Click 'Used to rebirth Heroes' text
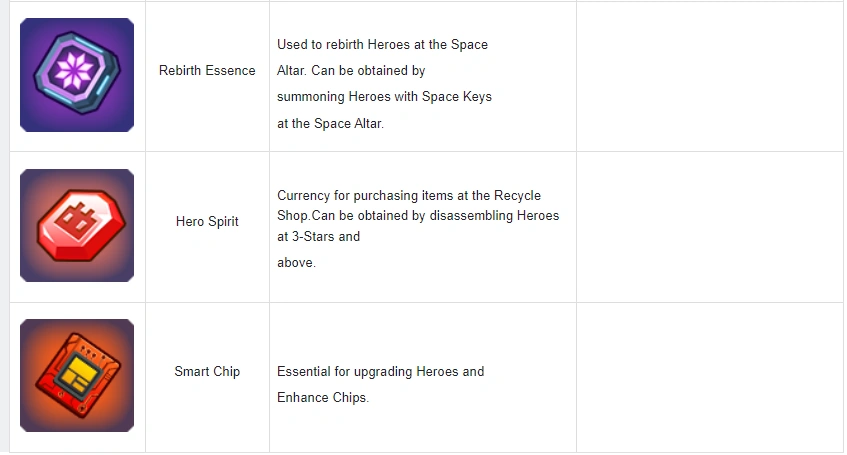 coord(344,45)
